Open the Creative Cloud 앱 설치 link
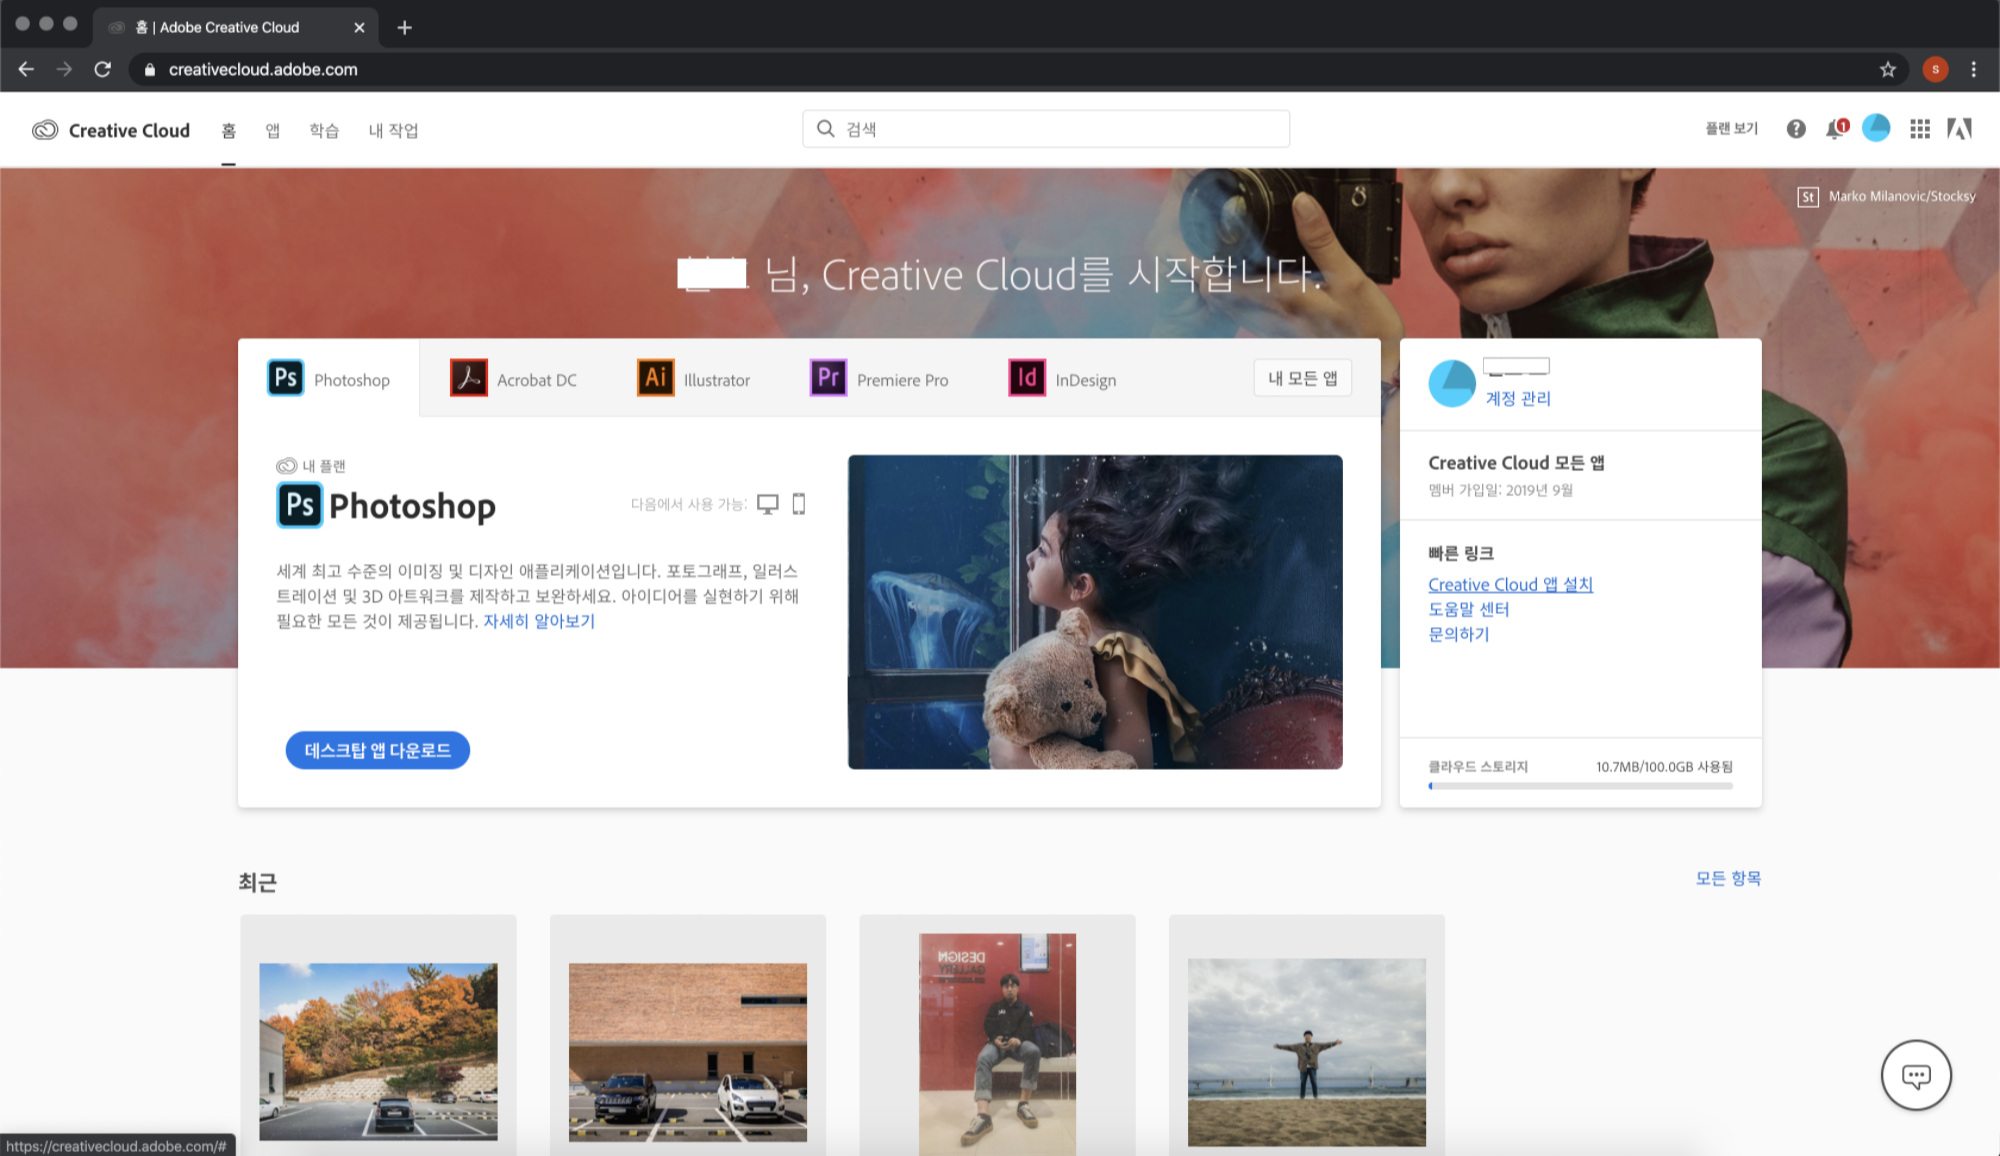2000x1156 pixels. [1510, 584]
